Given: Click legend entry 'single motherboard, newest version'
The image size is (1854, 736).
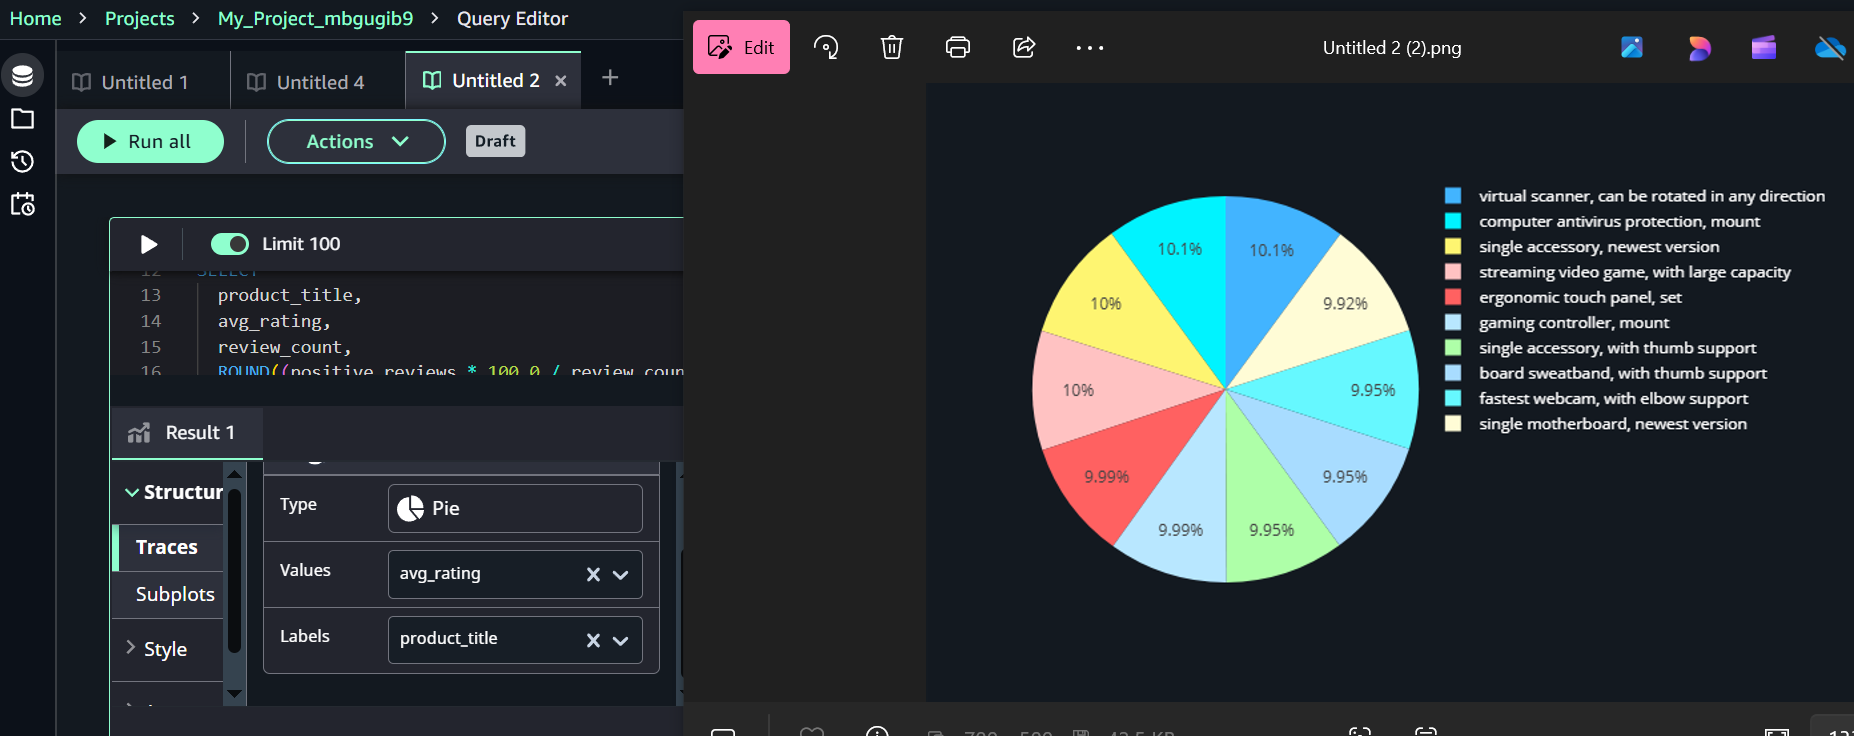Looking at the screenshot, I should coord(1612,424).
